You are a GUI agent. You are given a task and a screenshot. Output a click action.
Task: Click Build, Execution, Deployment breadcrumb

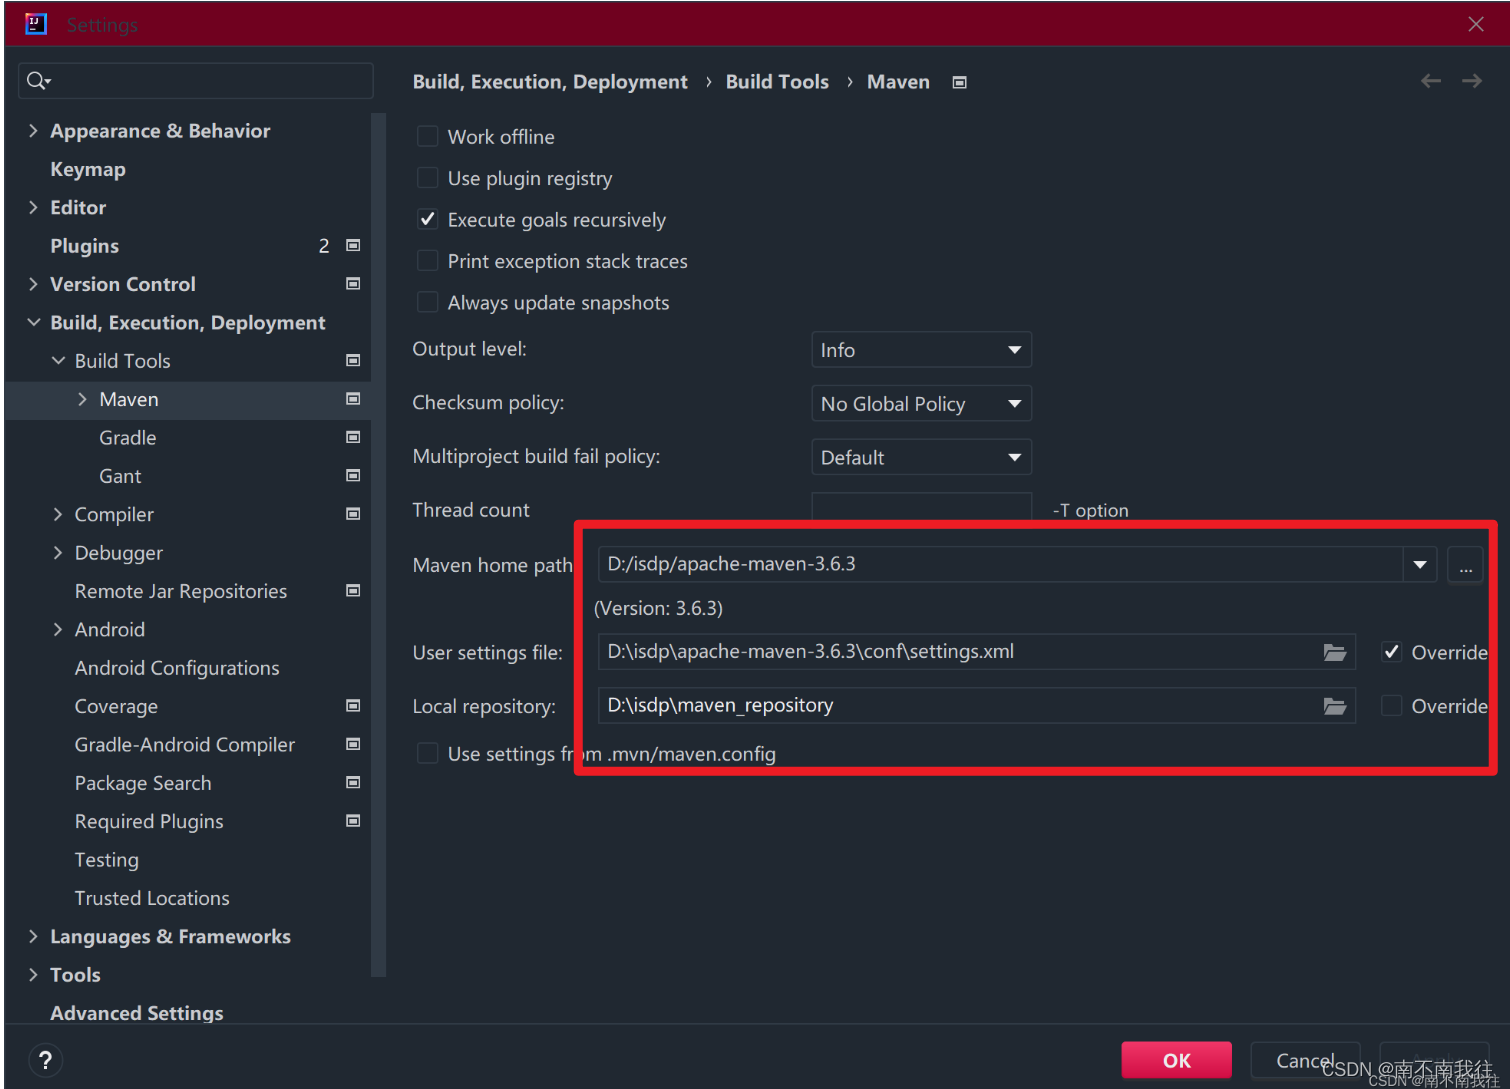(x=550, y=82)
